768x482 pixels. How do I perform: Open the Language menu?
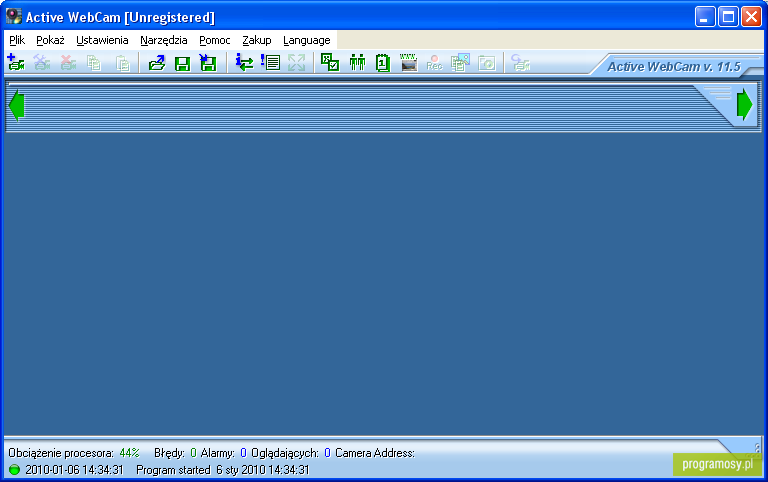(x=307, y=40)
